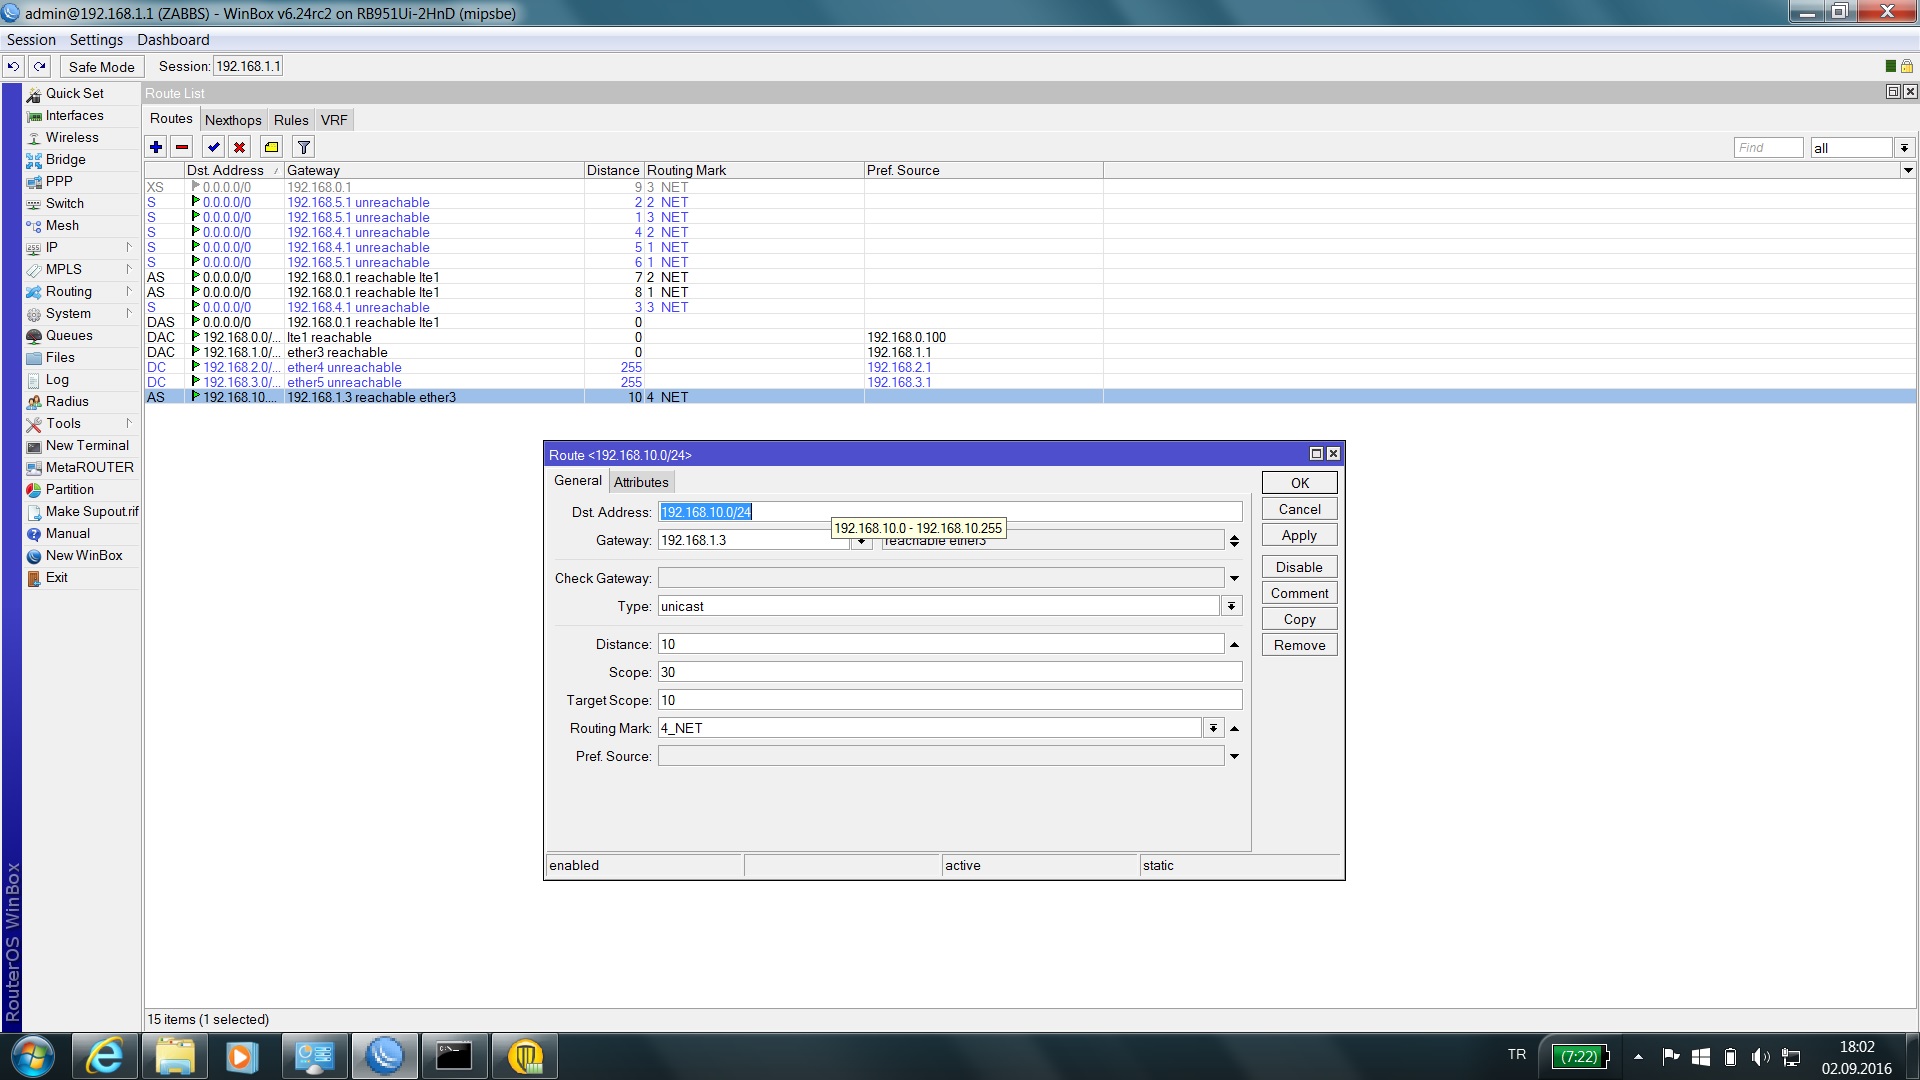Click the blue checkmark enable icon
Image resolution: width=1920 pixels, height=1080 pixels.
pos(213,147)
